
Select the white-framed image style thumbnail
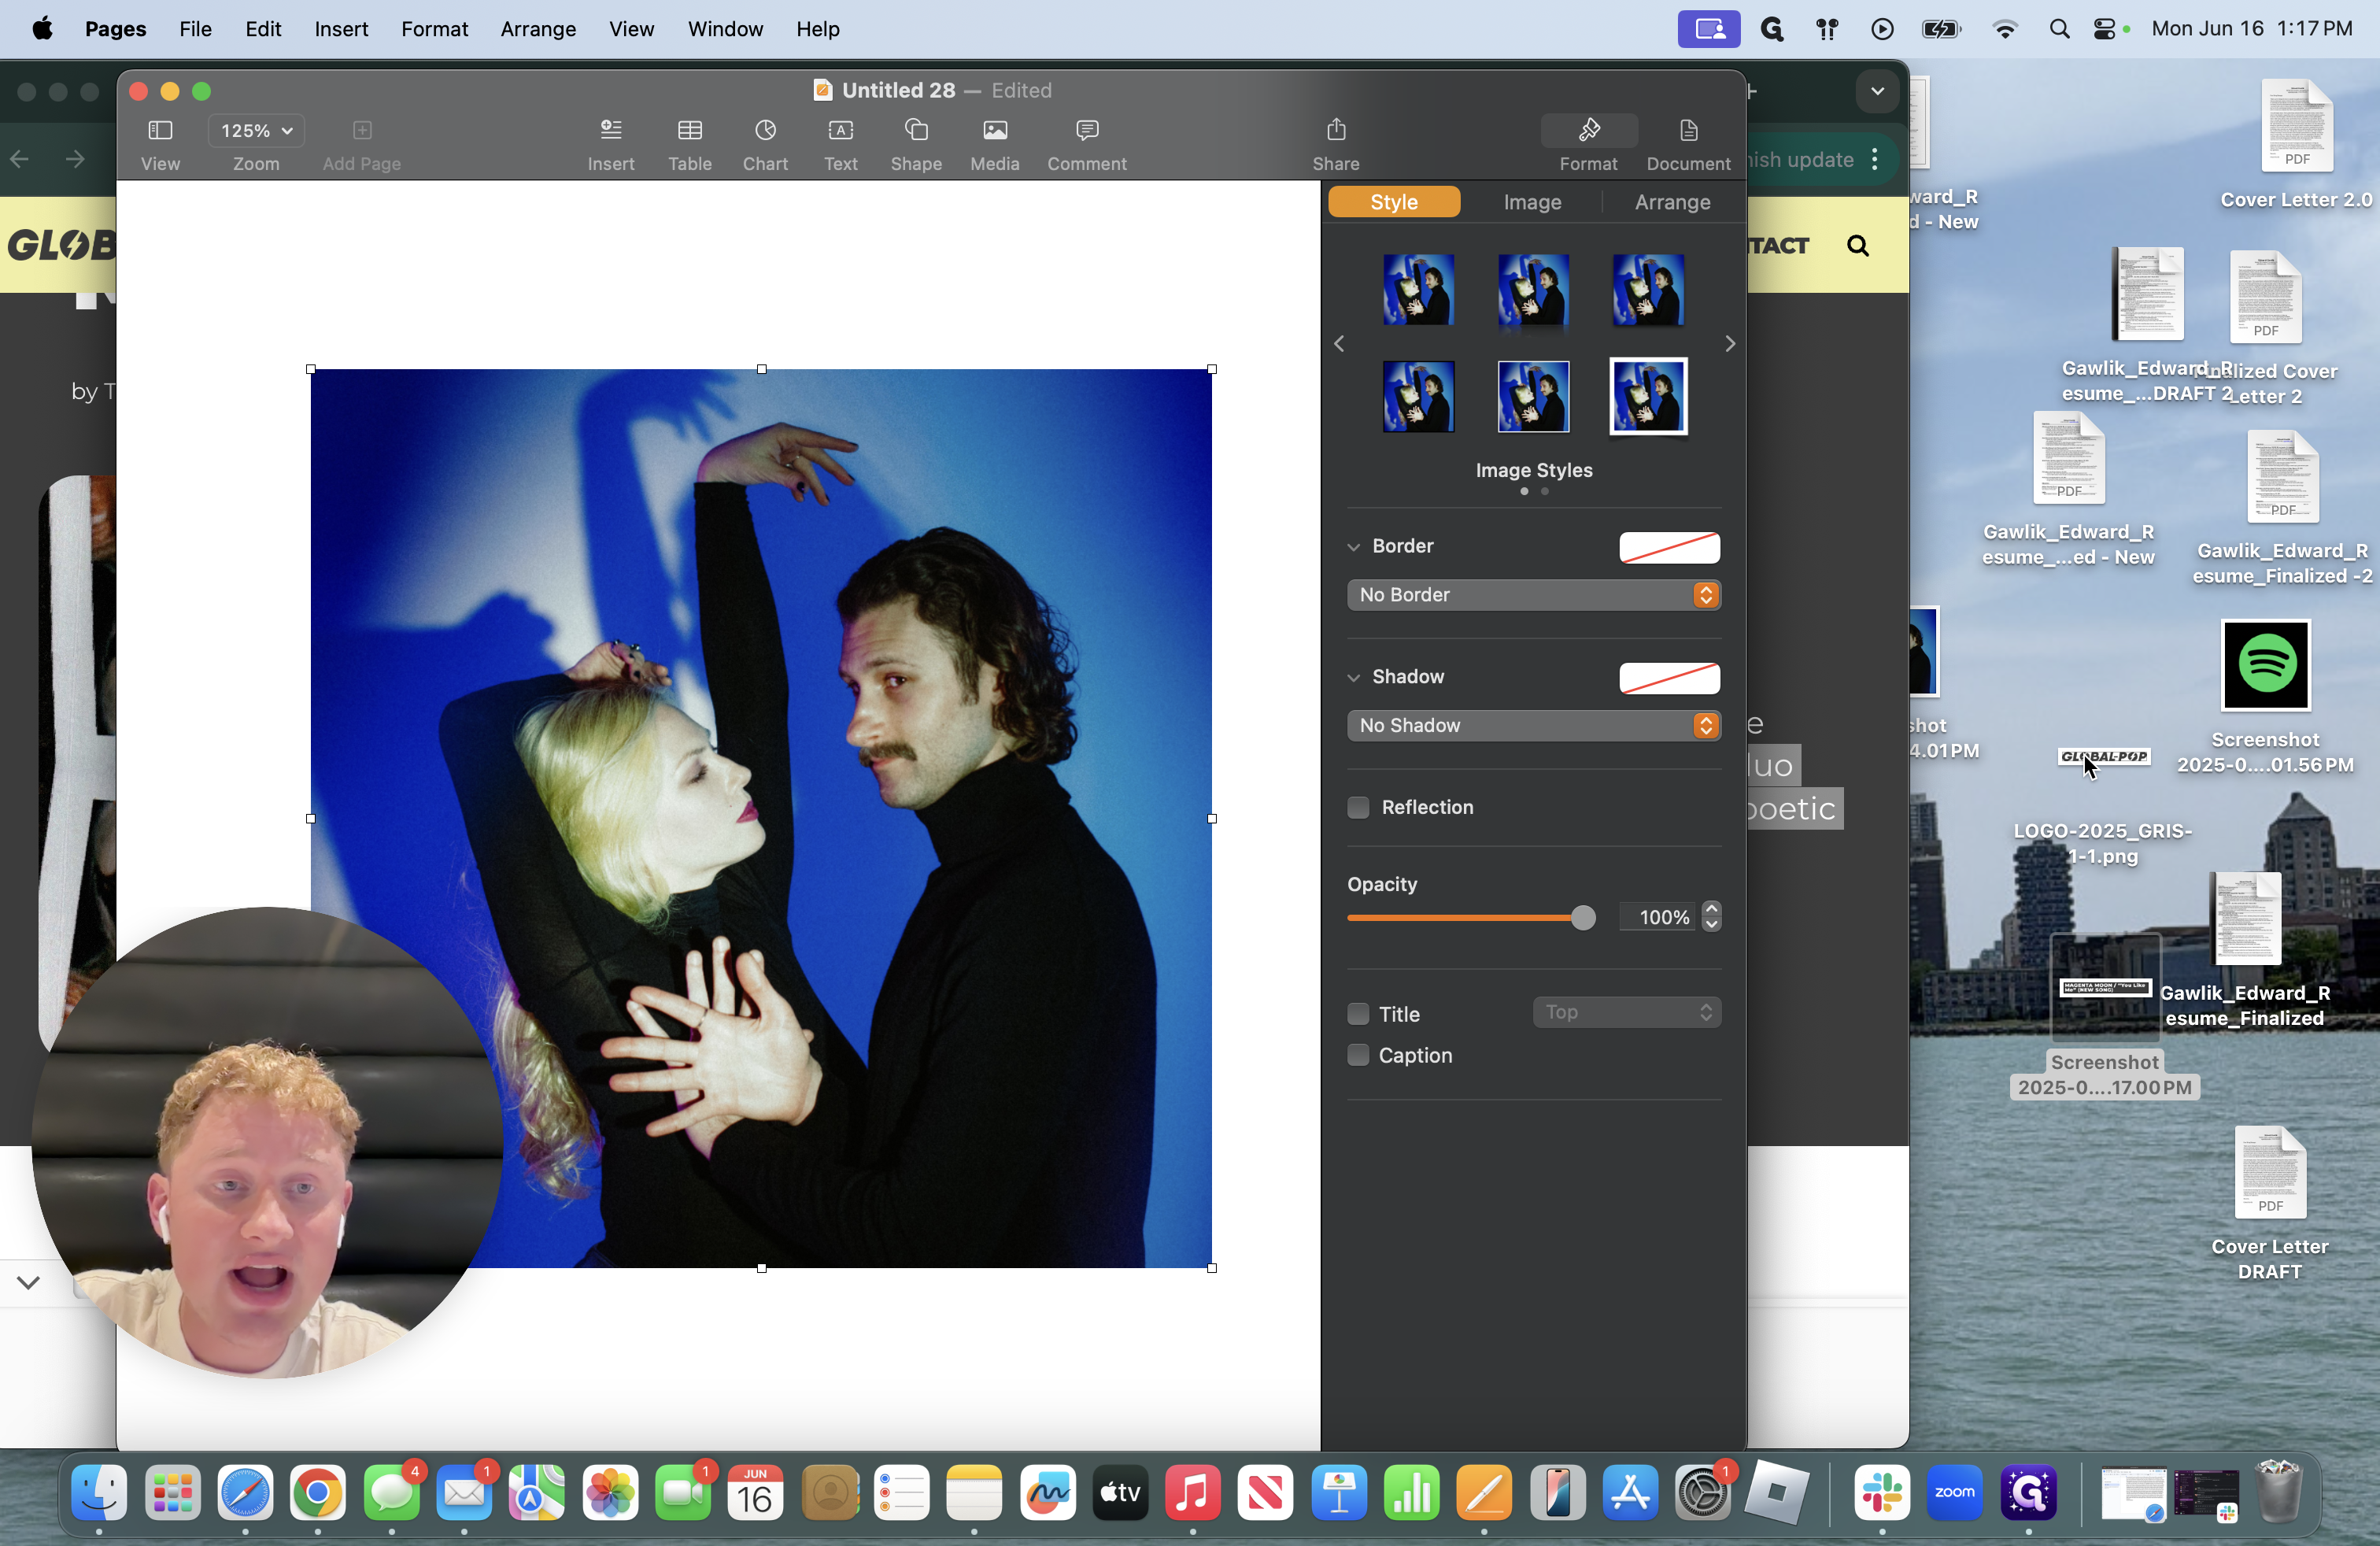tap(1648, 397)
